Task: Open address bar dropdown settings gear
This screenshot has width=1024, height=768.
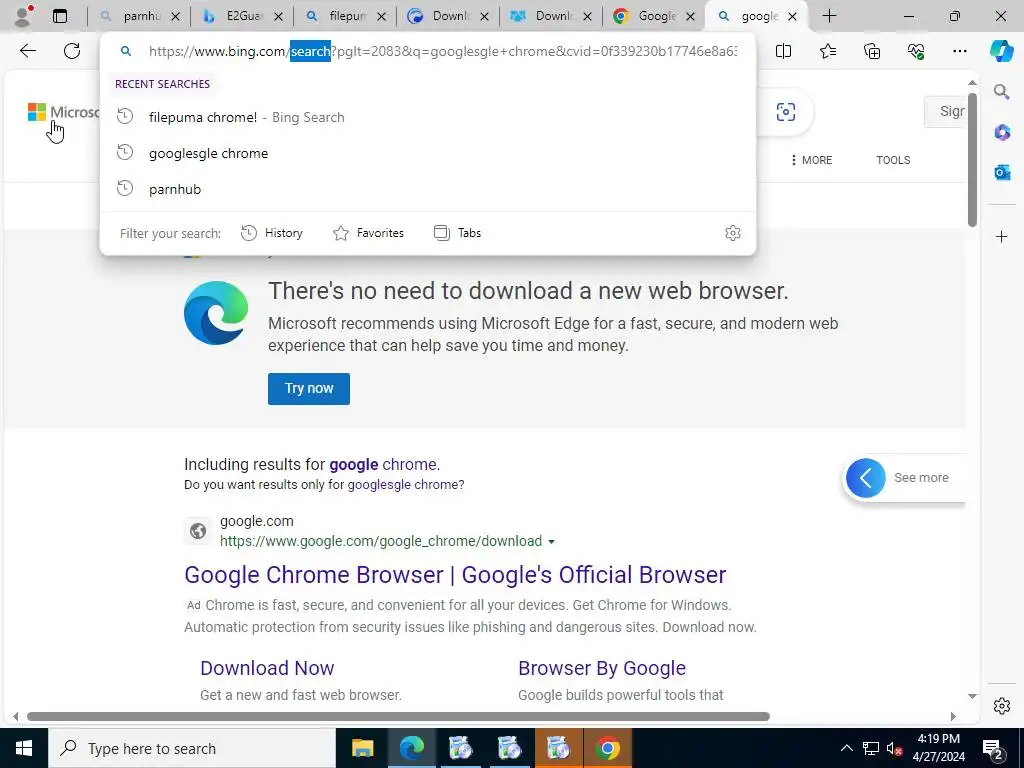Action: 733,233
